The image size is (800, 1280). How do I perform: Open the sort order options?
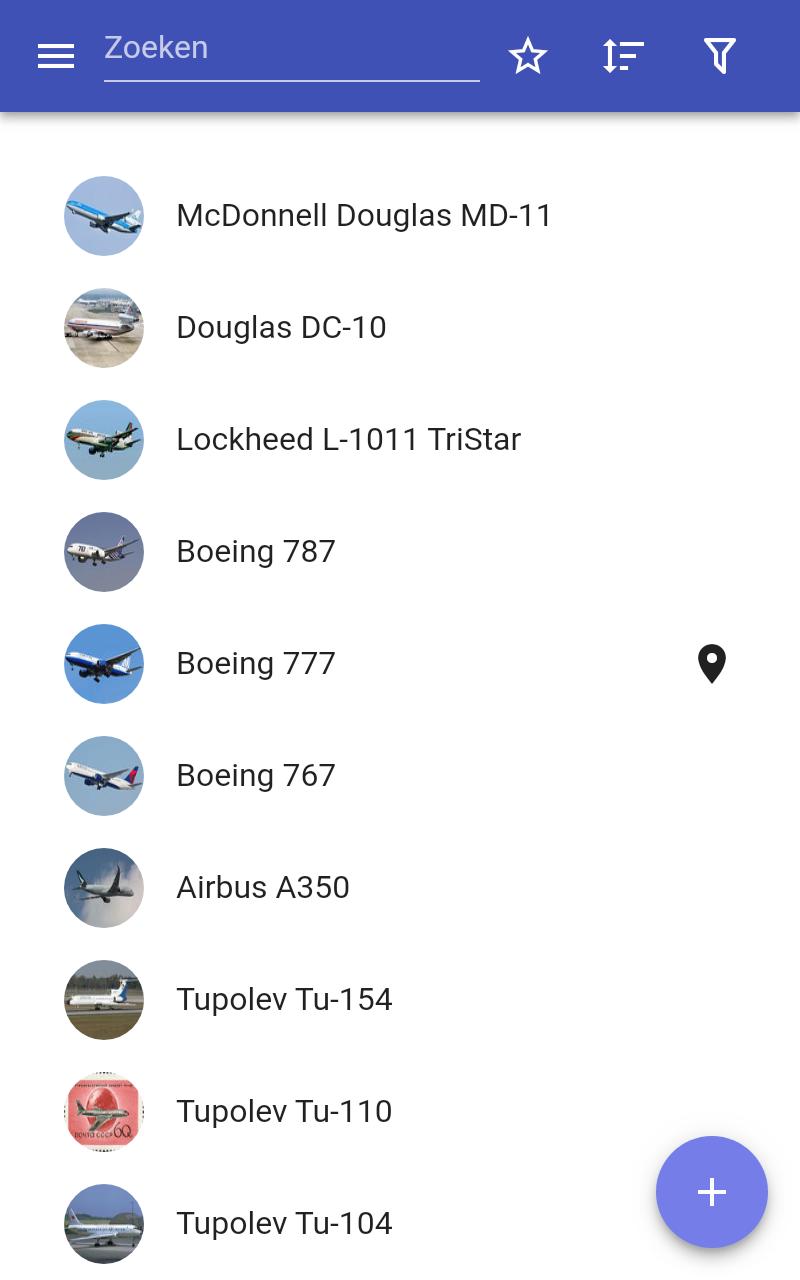pos(623,56)
